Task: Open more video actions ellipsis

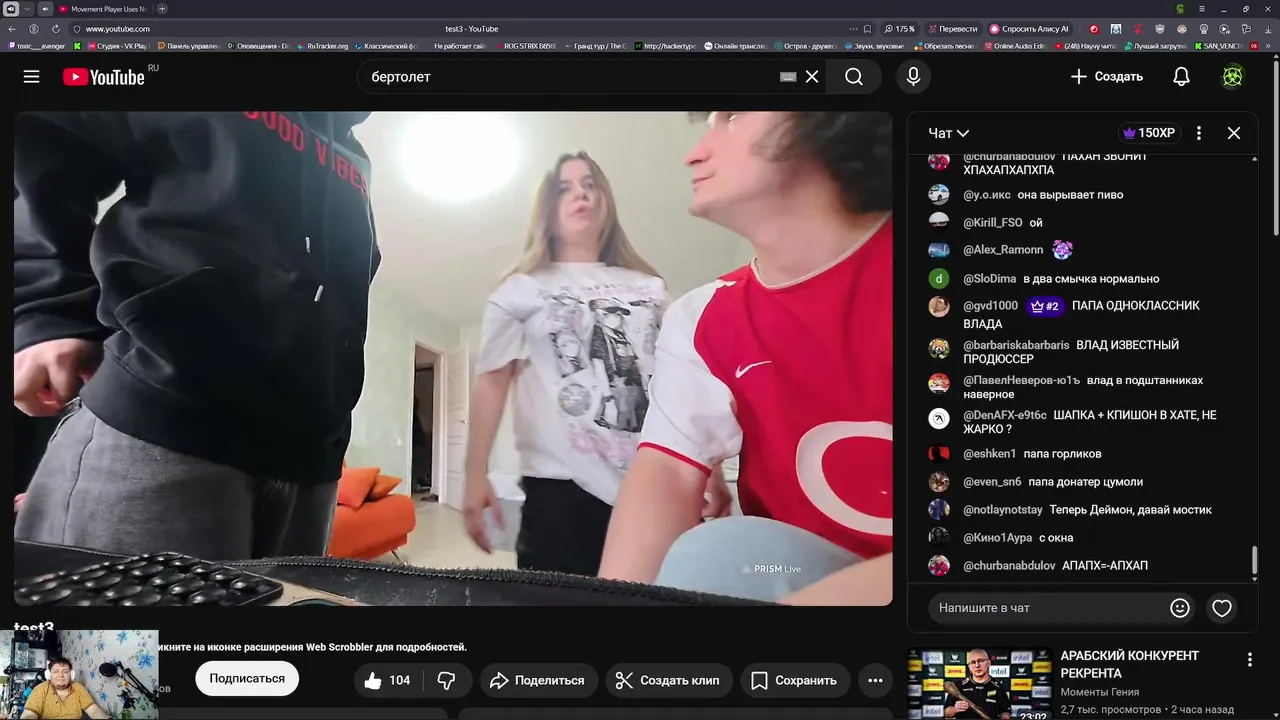Action: (875, 680)
